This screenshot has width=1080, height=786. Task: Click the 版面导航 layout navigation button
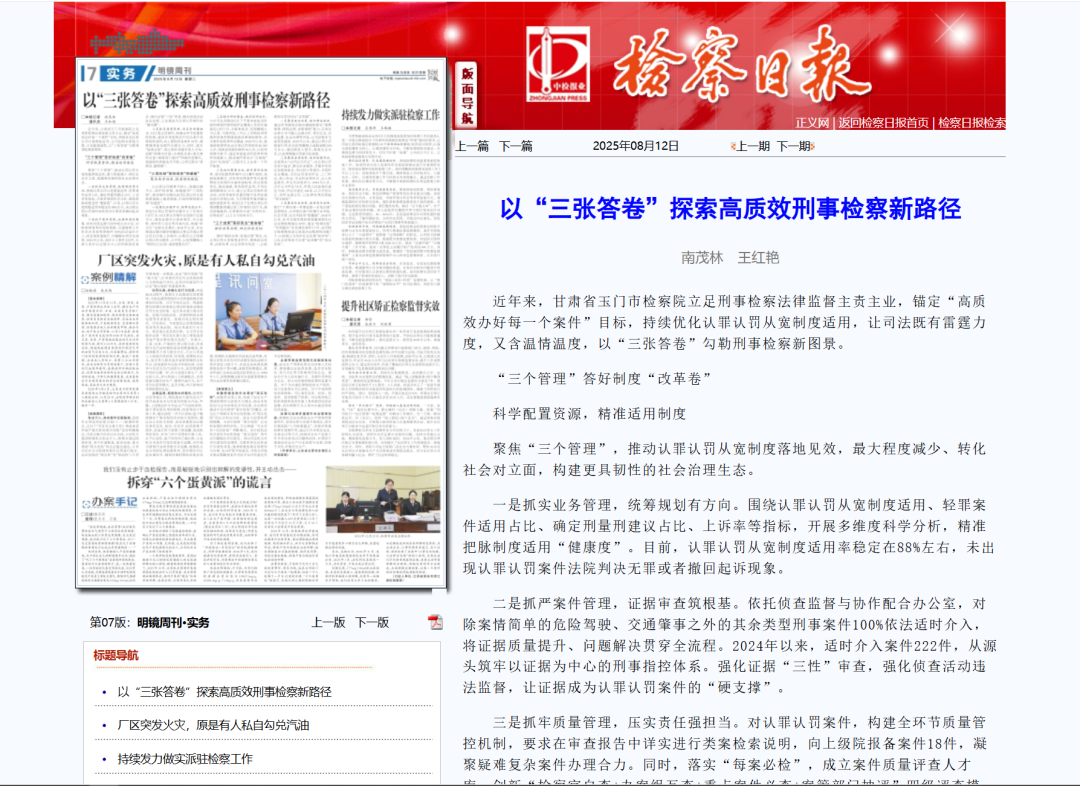467,96
